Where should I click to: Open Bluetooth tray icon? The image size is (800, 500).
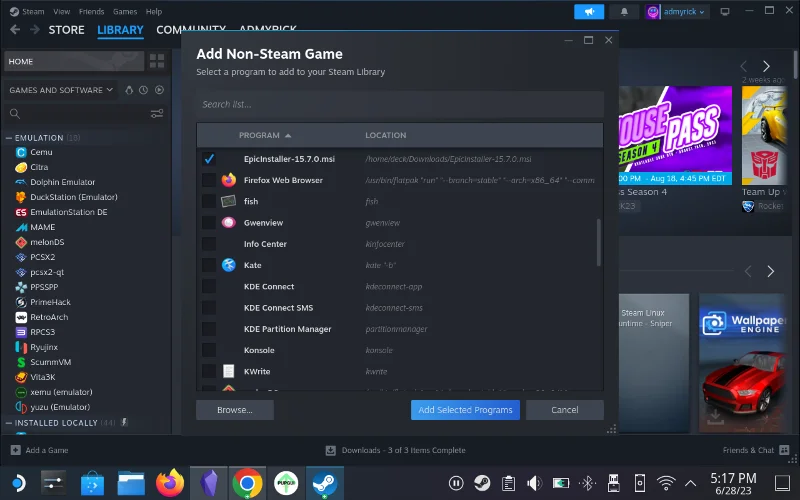tap(587, 483)
